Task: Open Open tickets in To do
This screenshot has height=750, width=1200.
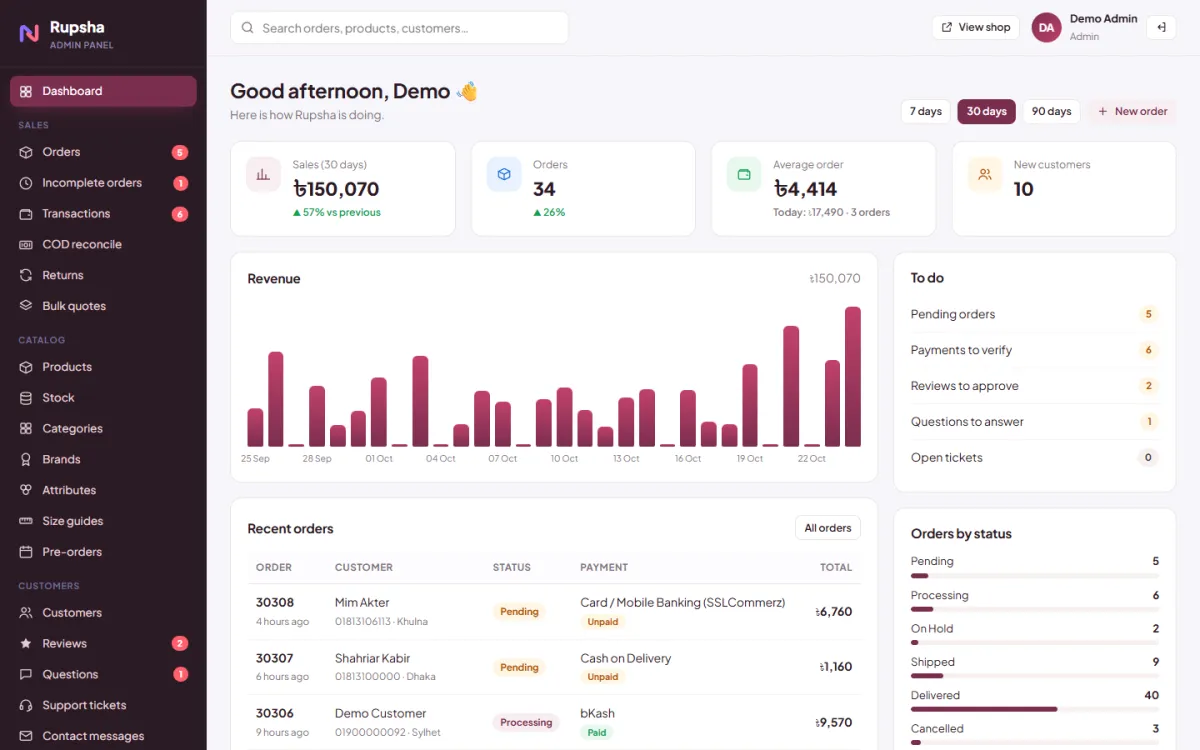Action: pyautogui.click(x=1034, y=458)
